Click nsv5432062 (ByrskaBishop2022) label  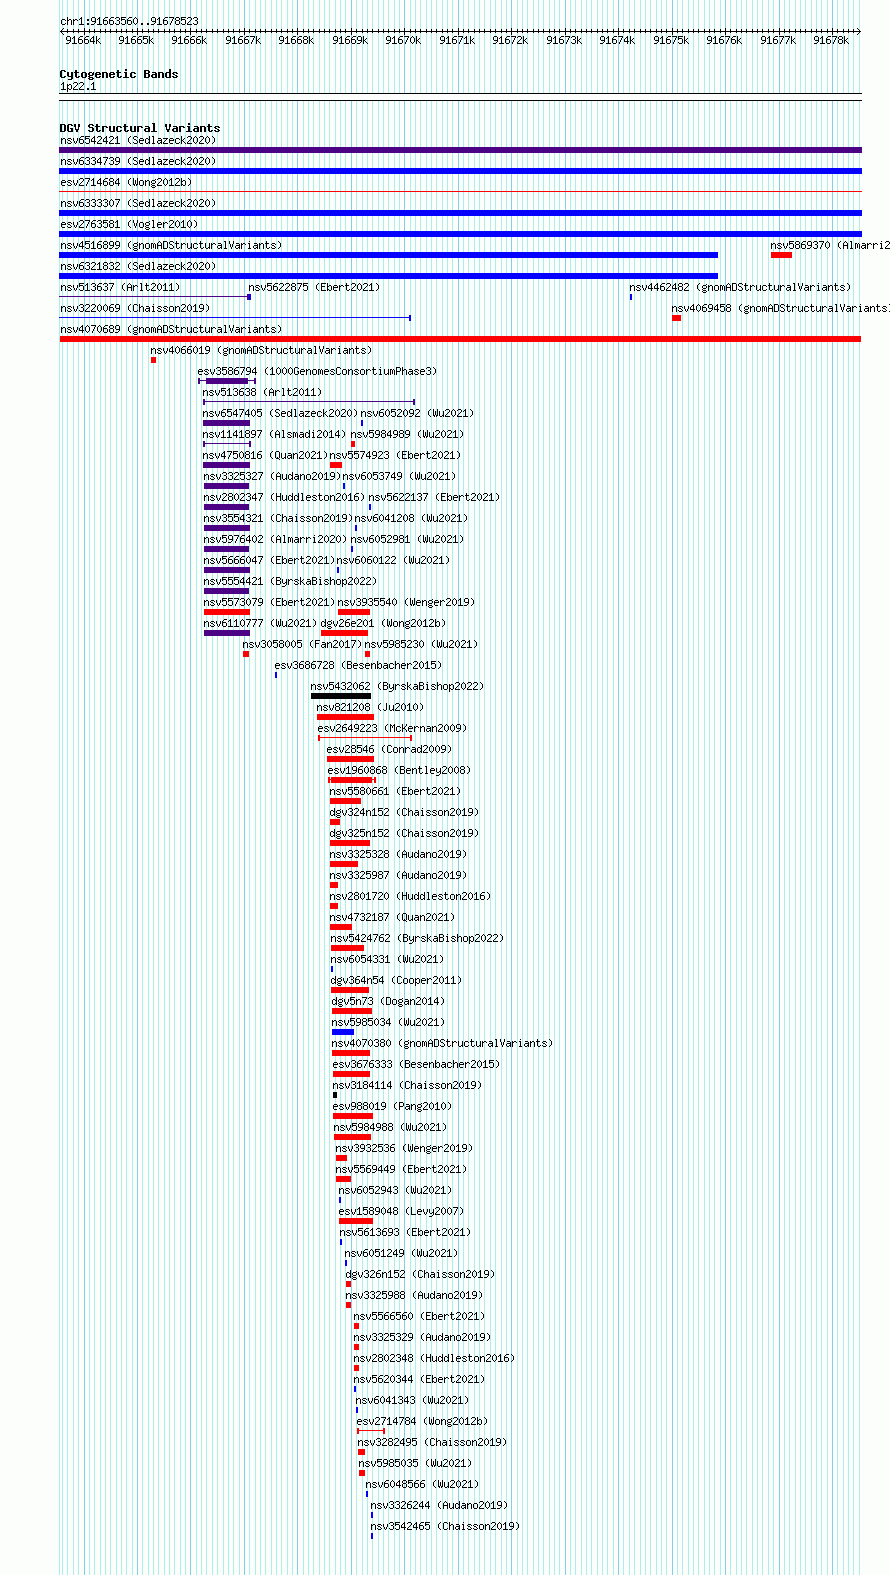coord(397,686)
